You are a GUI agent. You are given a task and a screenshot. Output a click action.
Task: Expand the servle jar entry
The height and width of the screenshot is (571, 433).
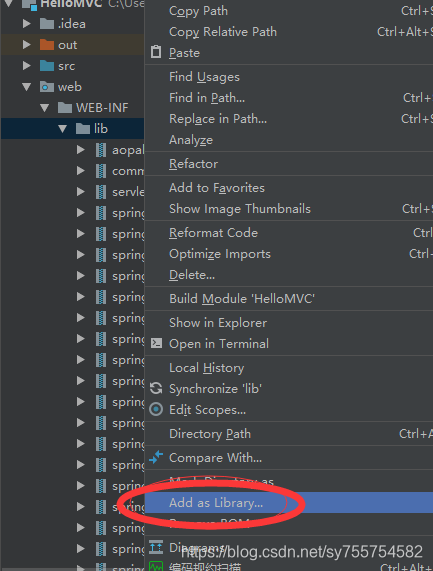point(80,192)
